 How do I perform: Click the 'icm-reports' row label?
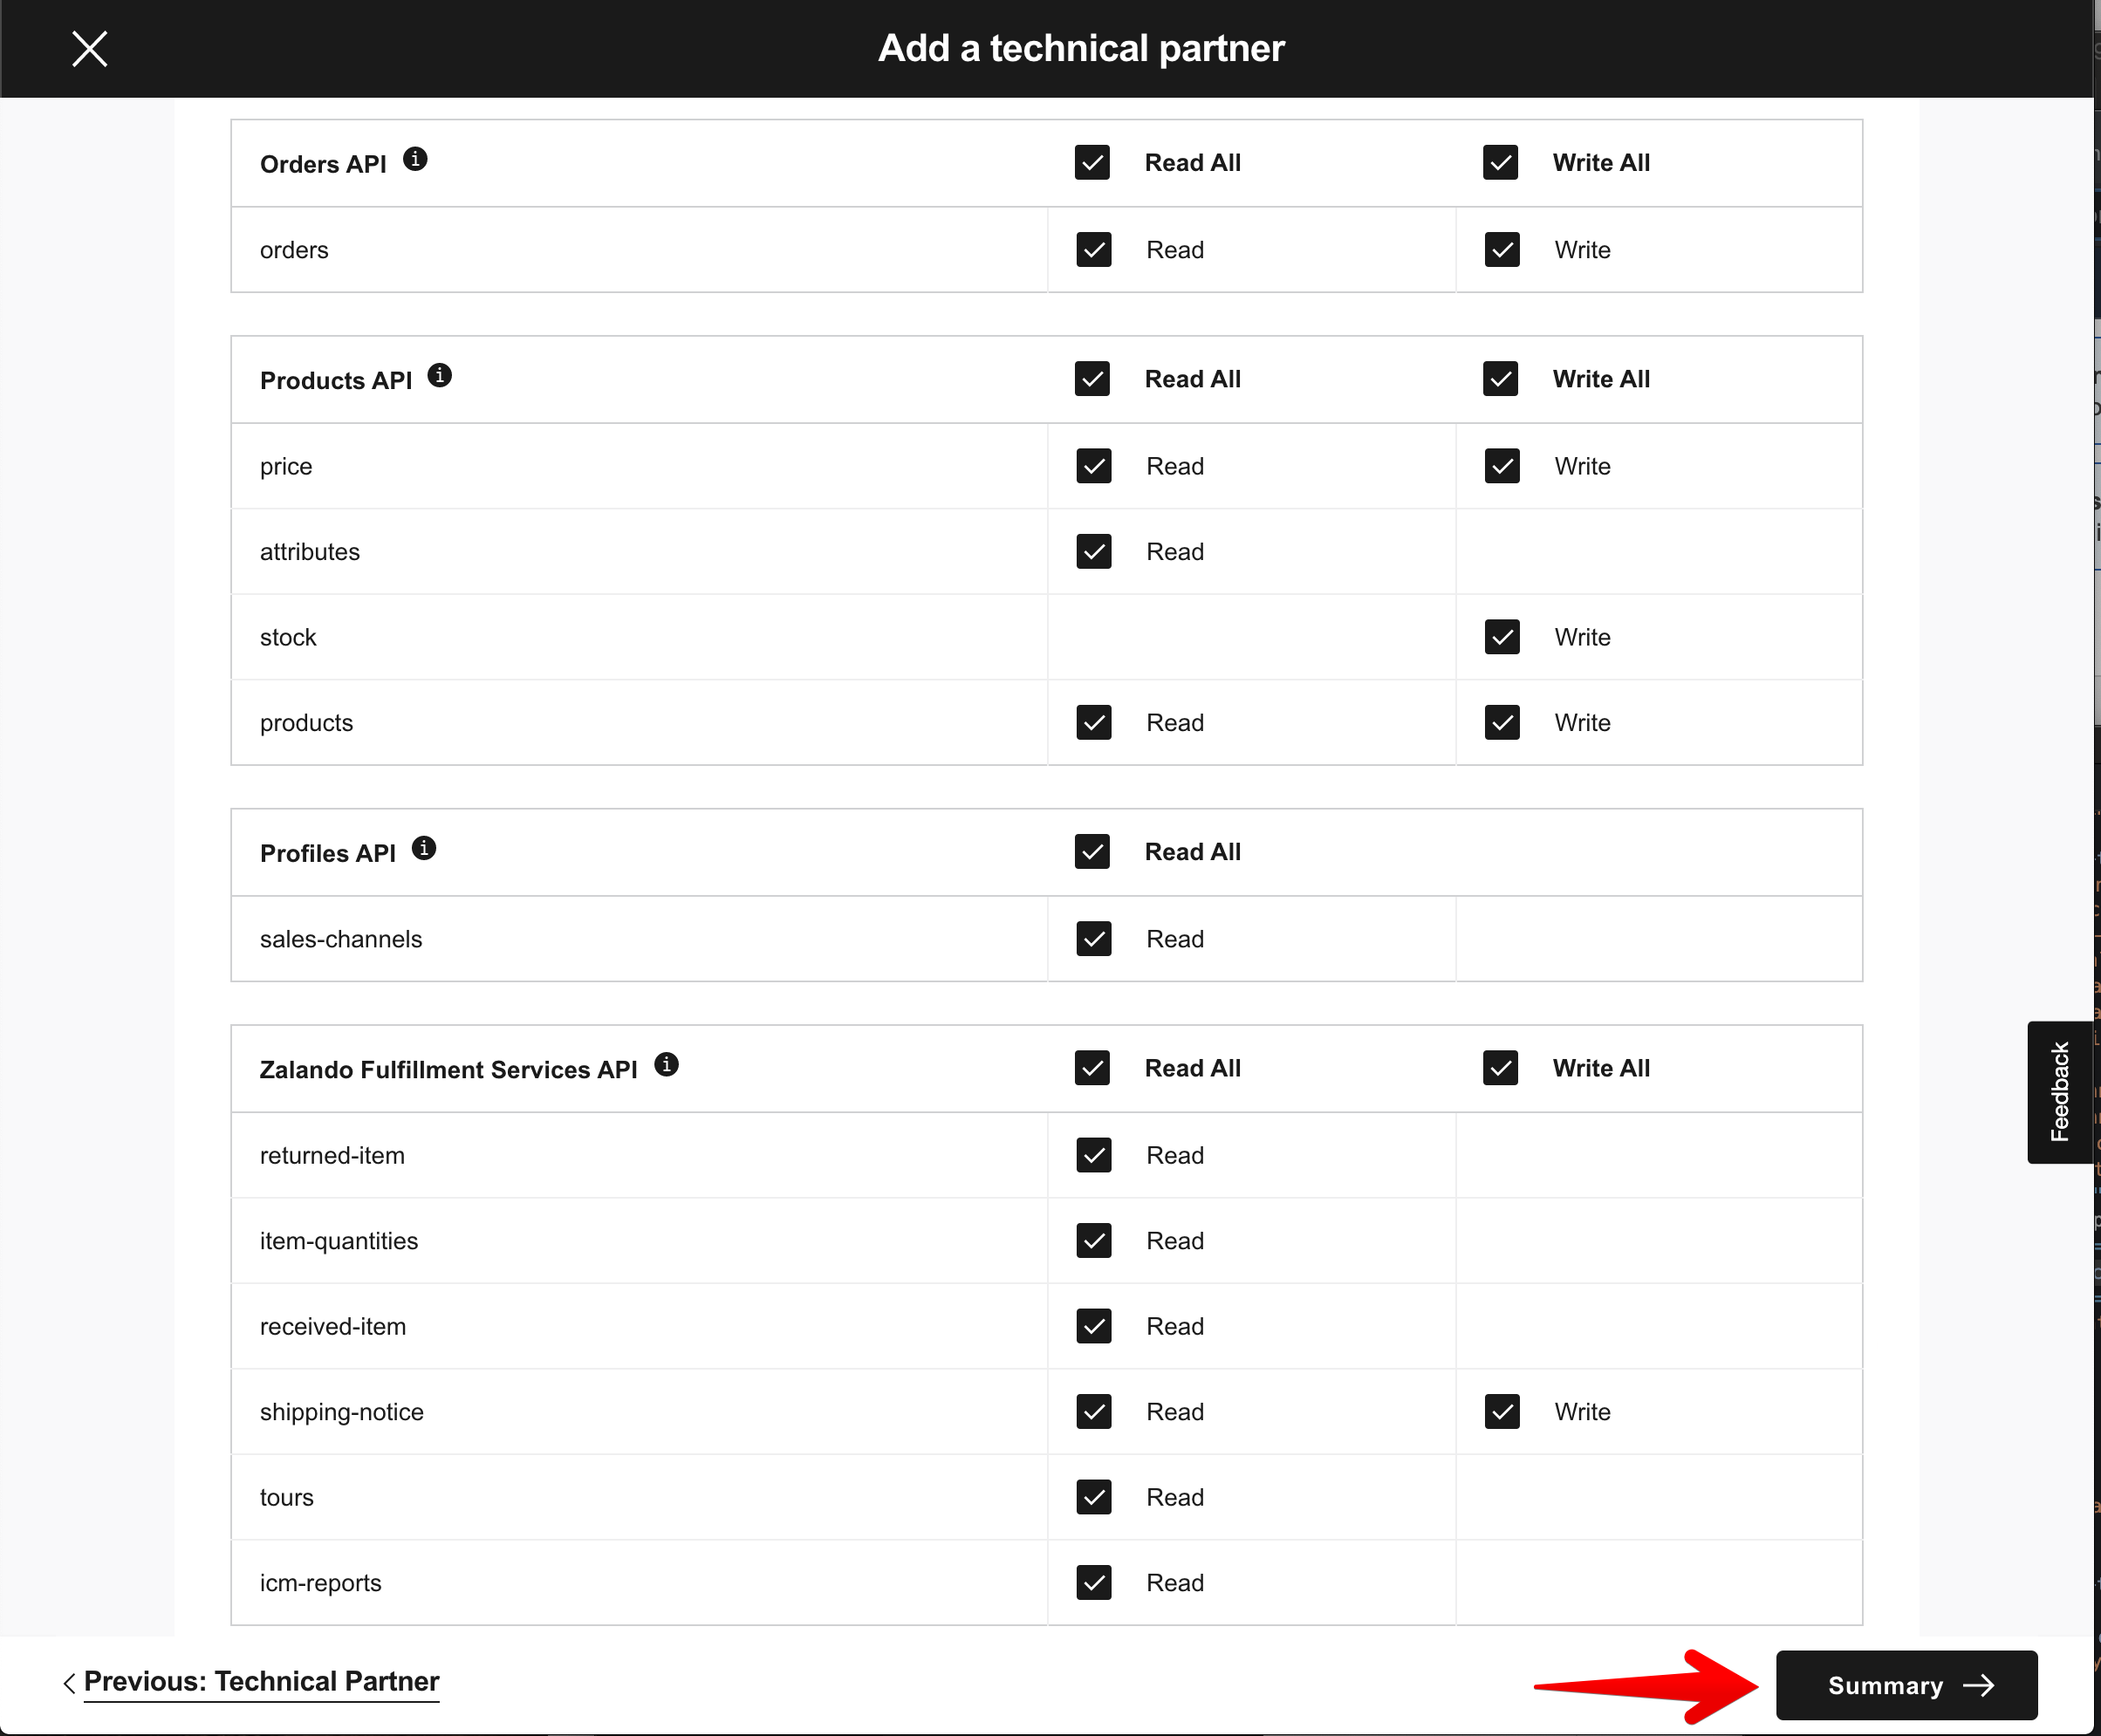(321, 1583)
